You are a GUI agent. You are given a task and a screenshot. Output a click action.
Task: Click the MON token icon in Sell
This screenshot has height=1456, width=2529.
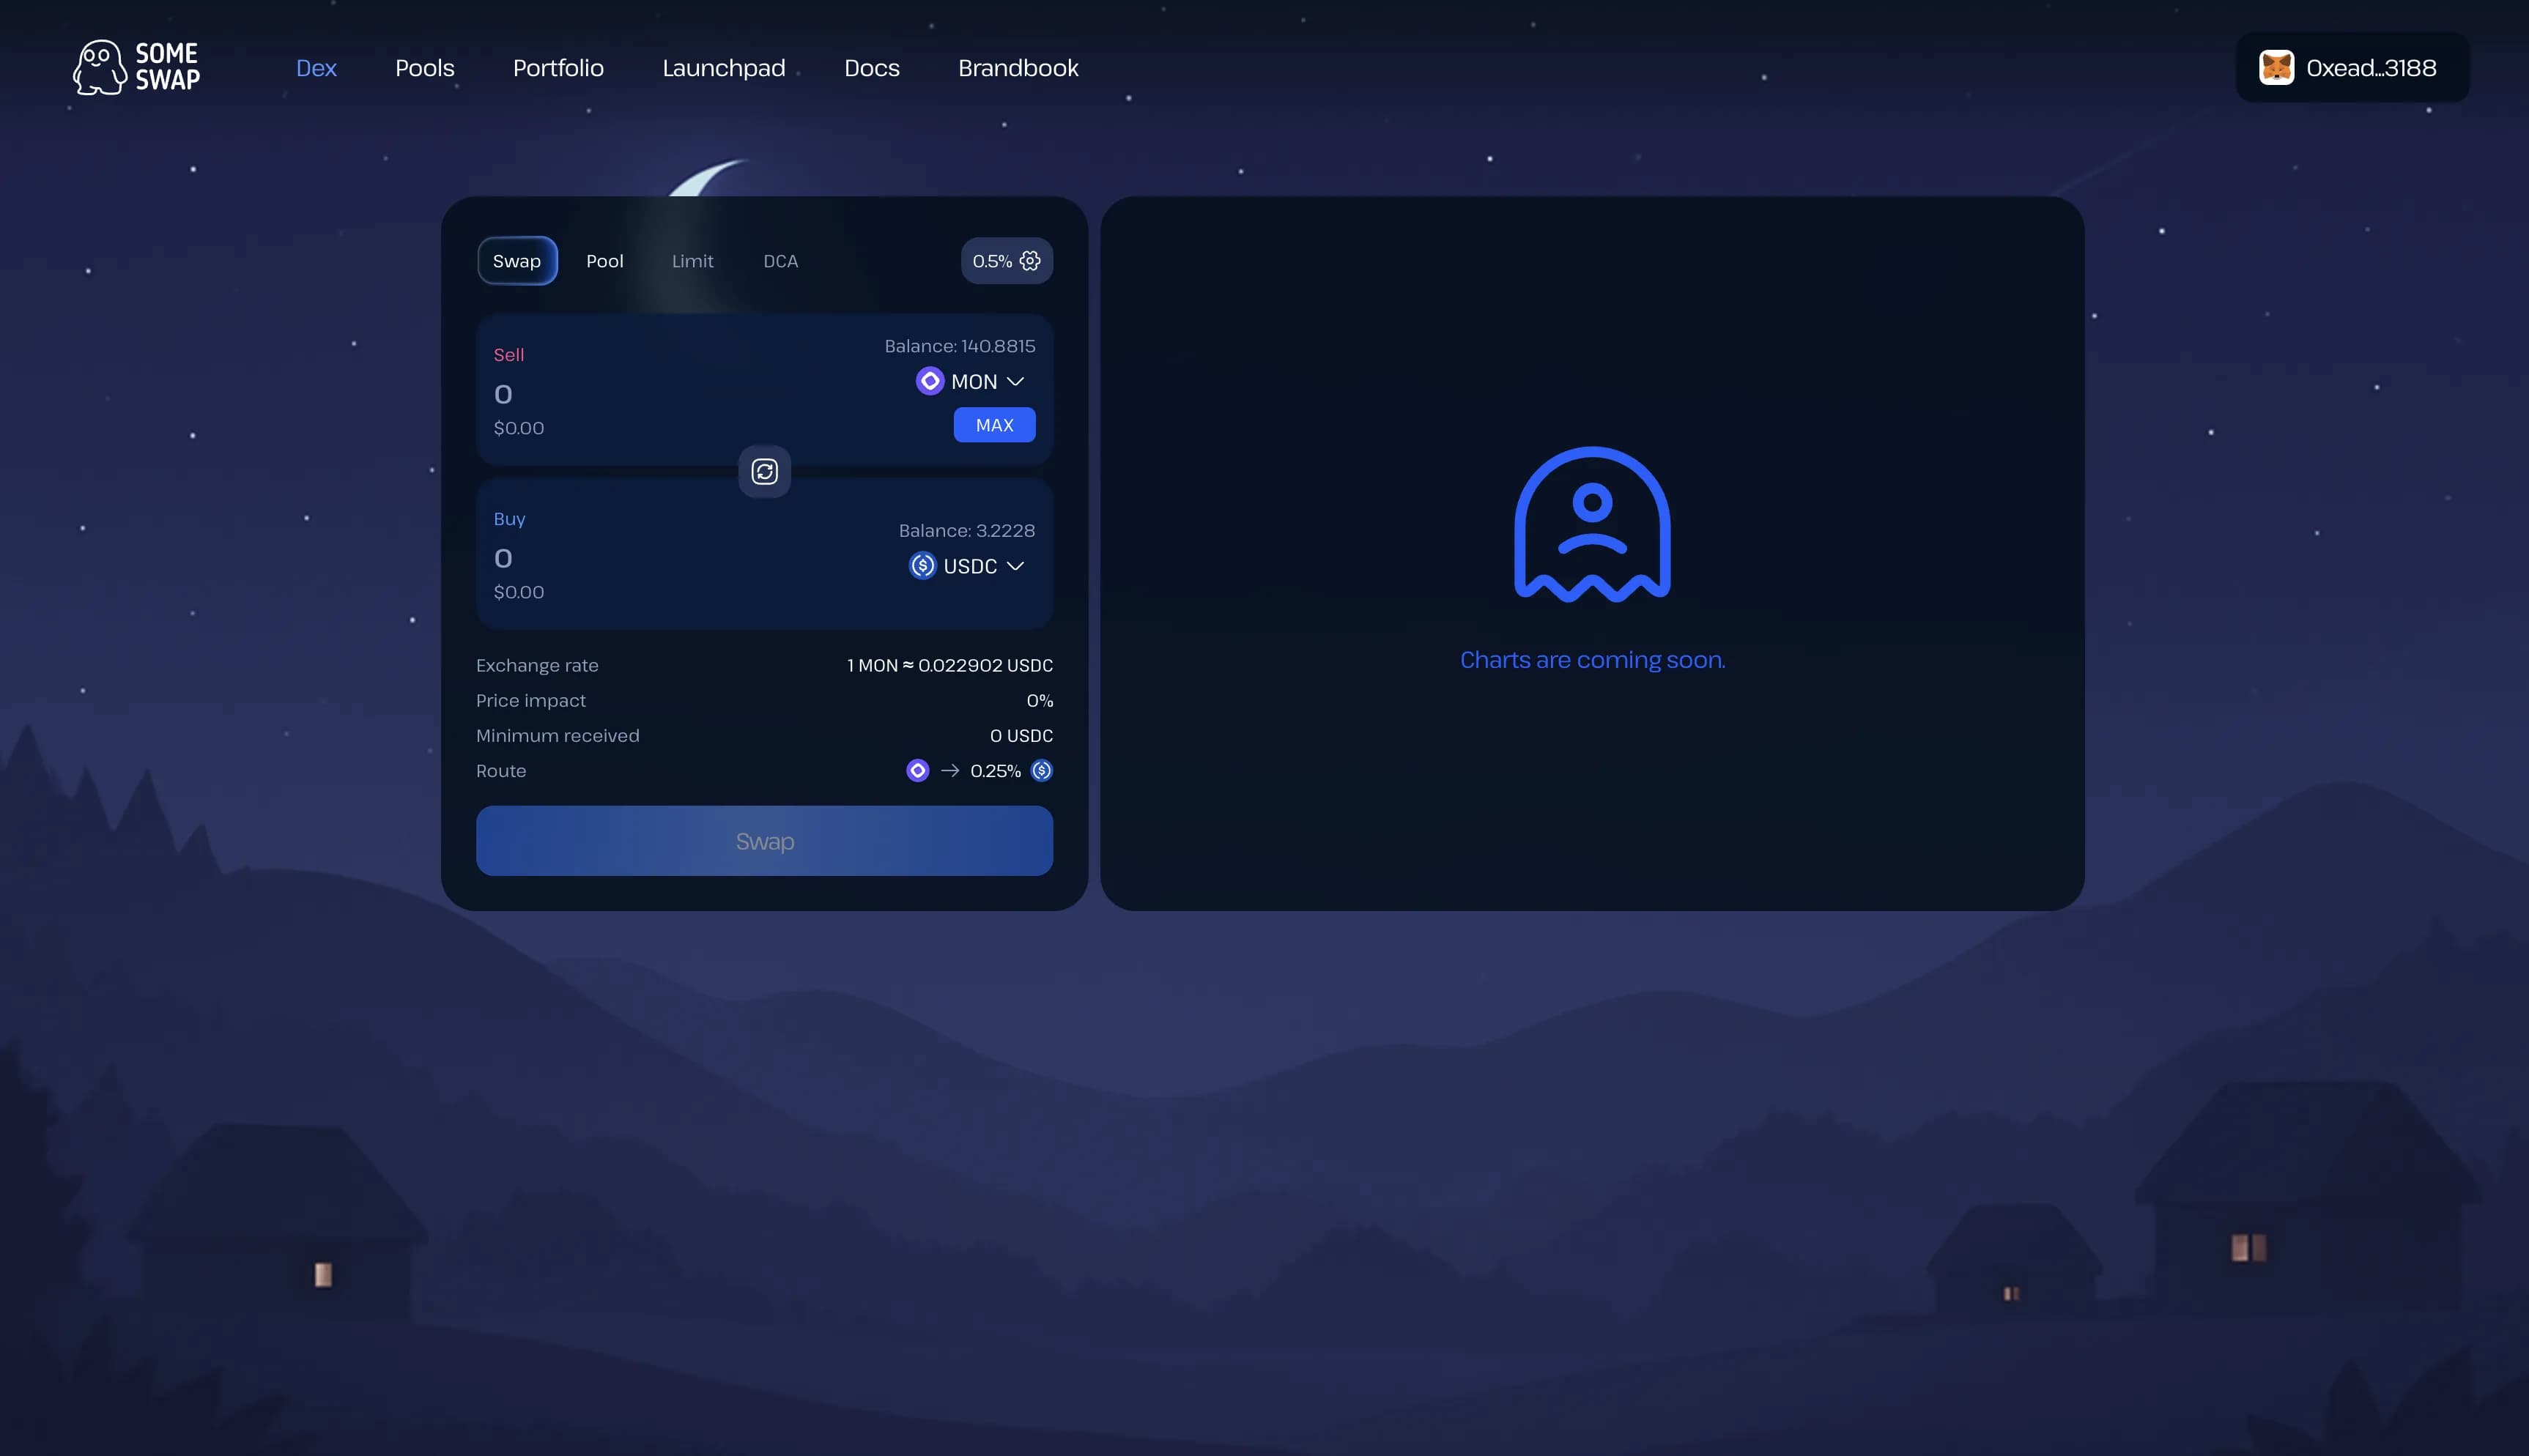[x=929, y=381]
